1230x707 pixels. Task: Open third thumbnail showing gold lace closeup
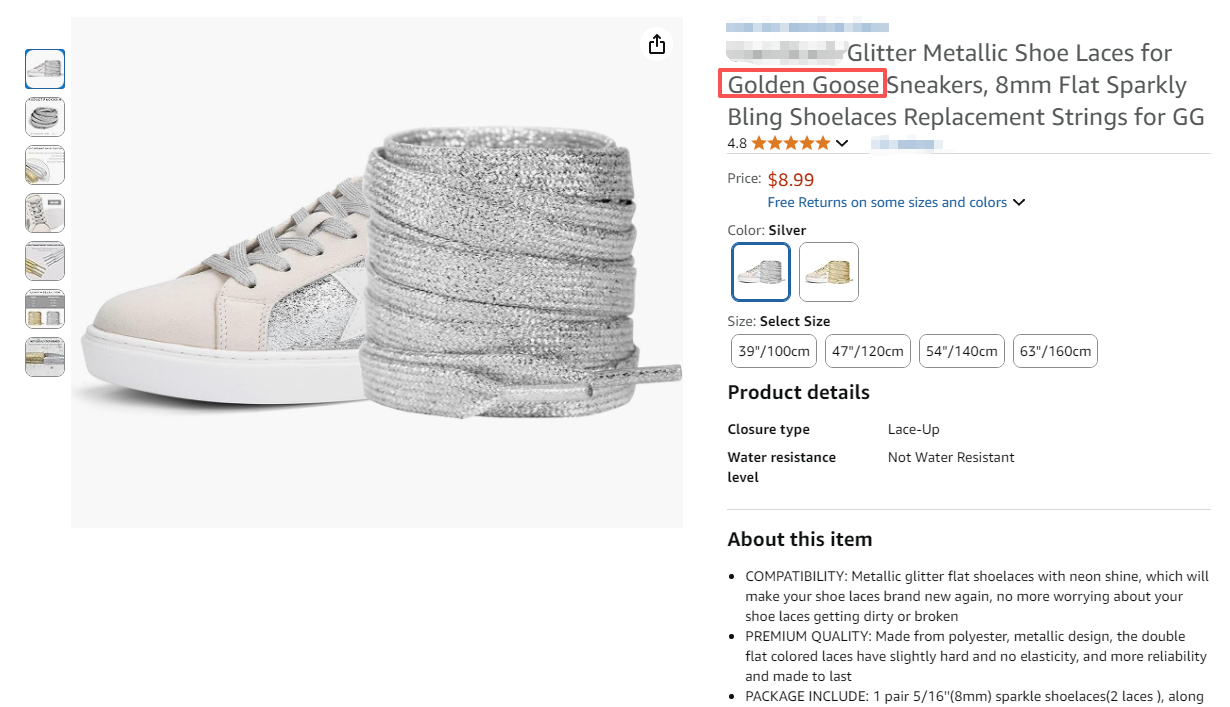coord(45,165)
